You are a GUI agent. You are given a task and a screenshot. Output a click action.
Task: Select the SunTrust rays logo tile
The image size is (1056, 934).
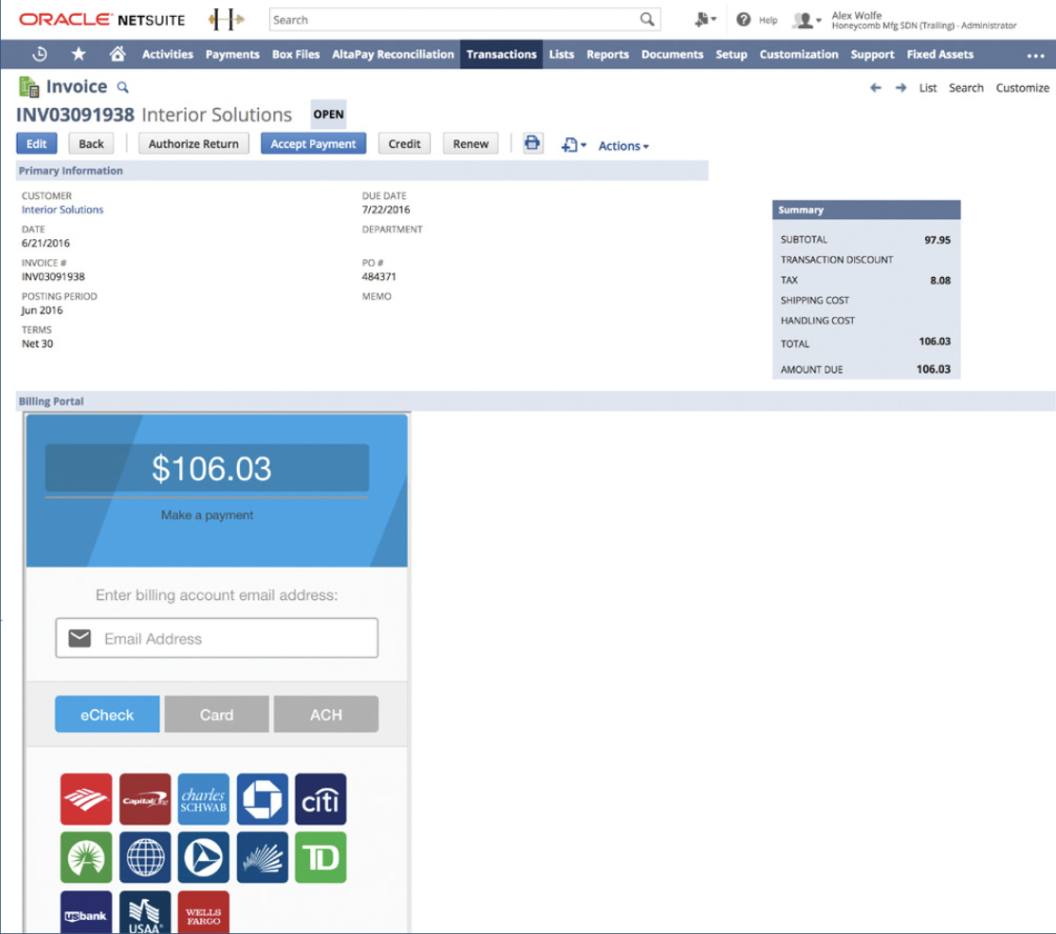click(262, 857)
